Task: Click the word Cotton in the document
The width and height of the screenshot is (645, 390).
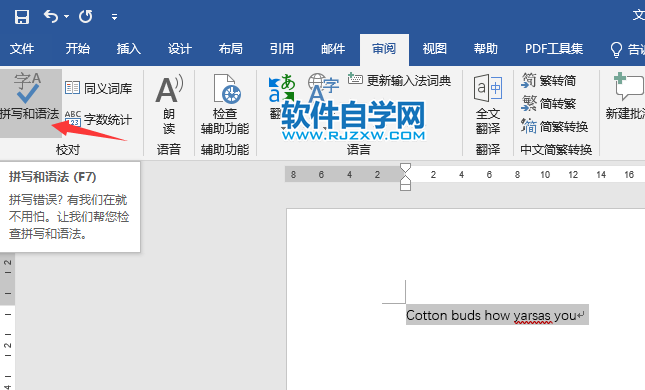Action: (427, 316)
